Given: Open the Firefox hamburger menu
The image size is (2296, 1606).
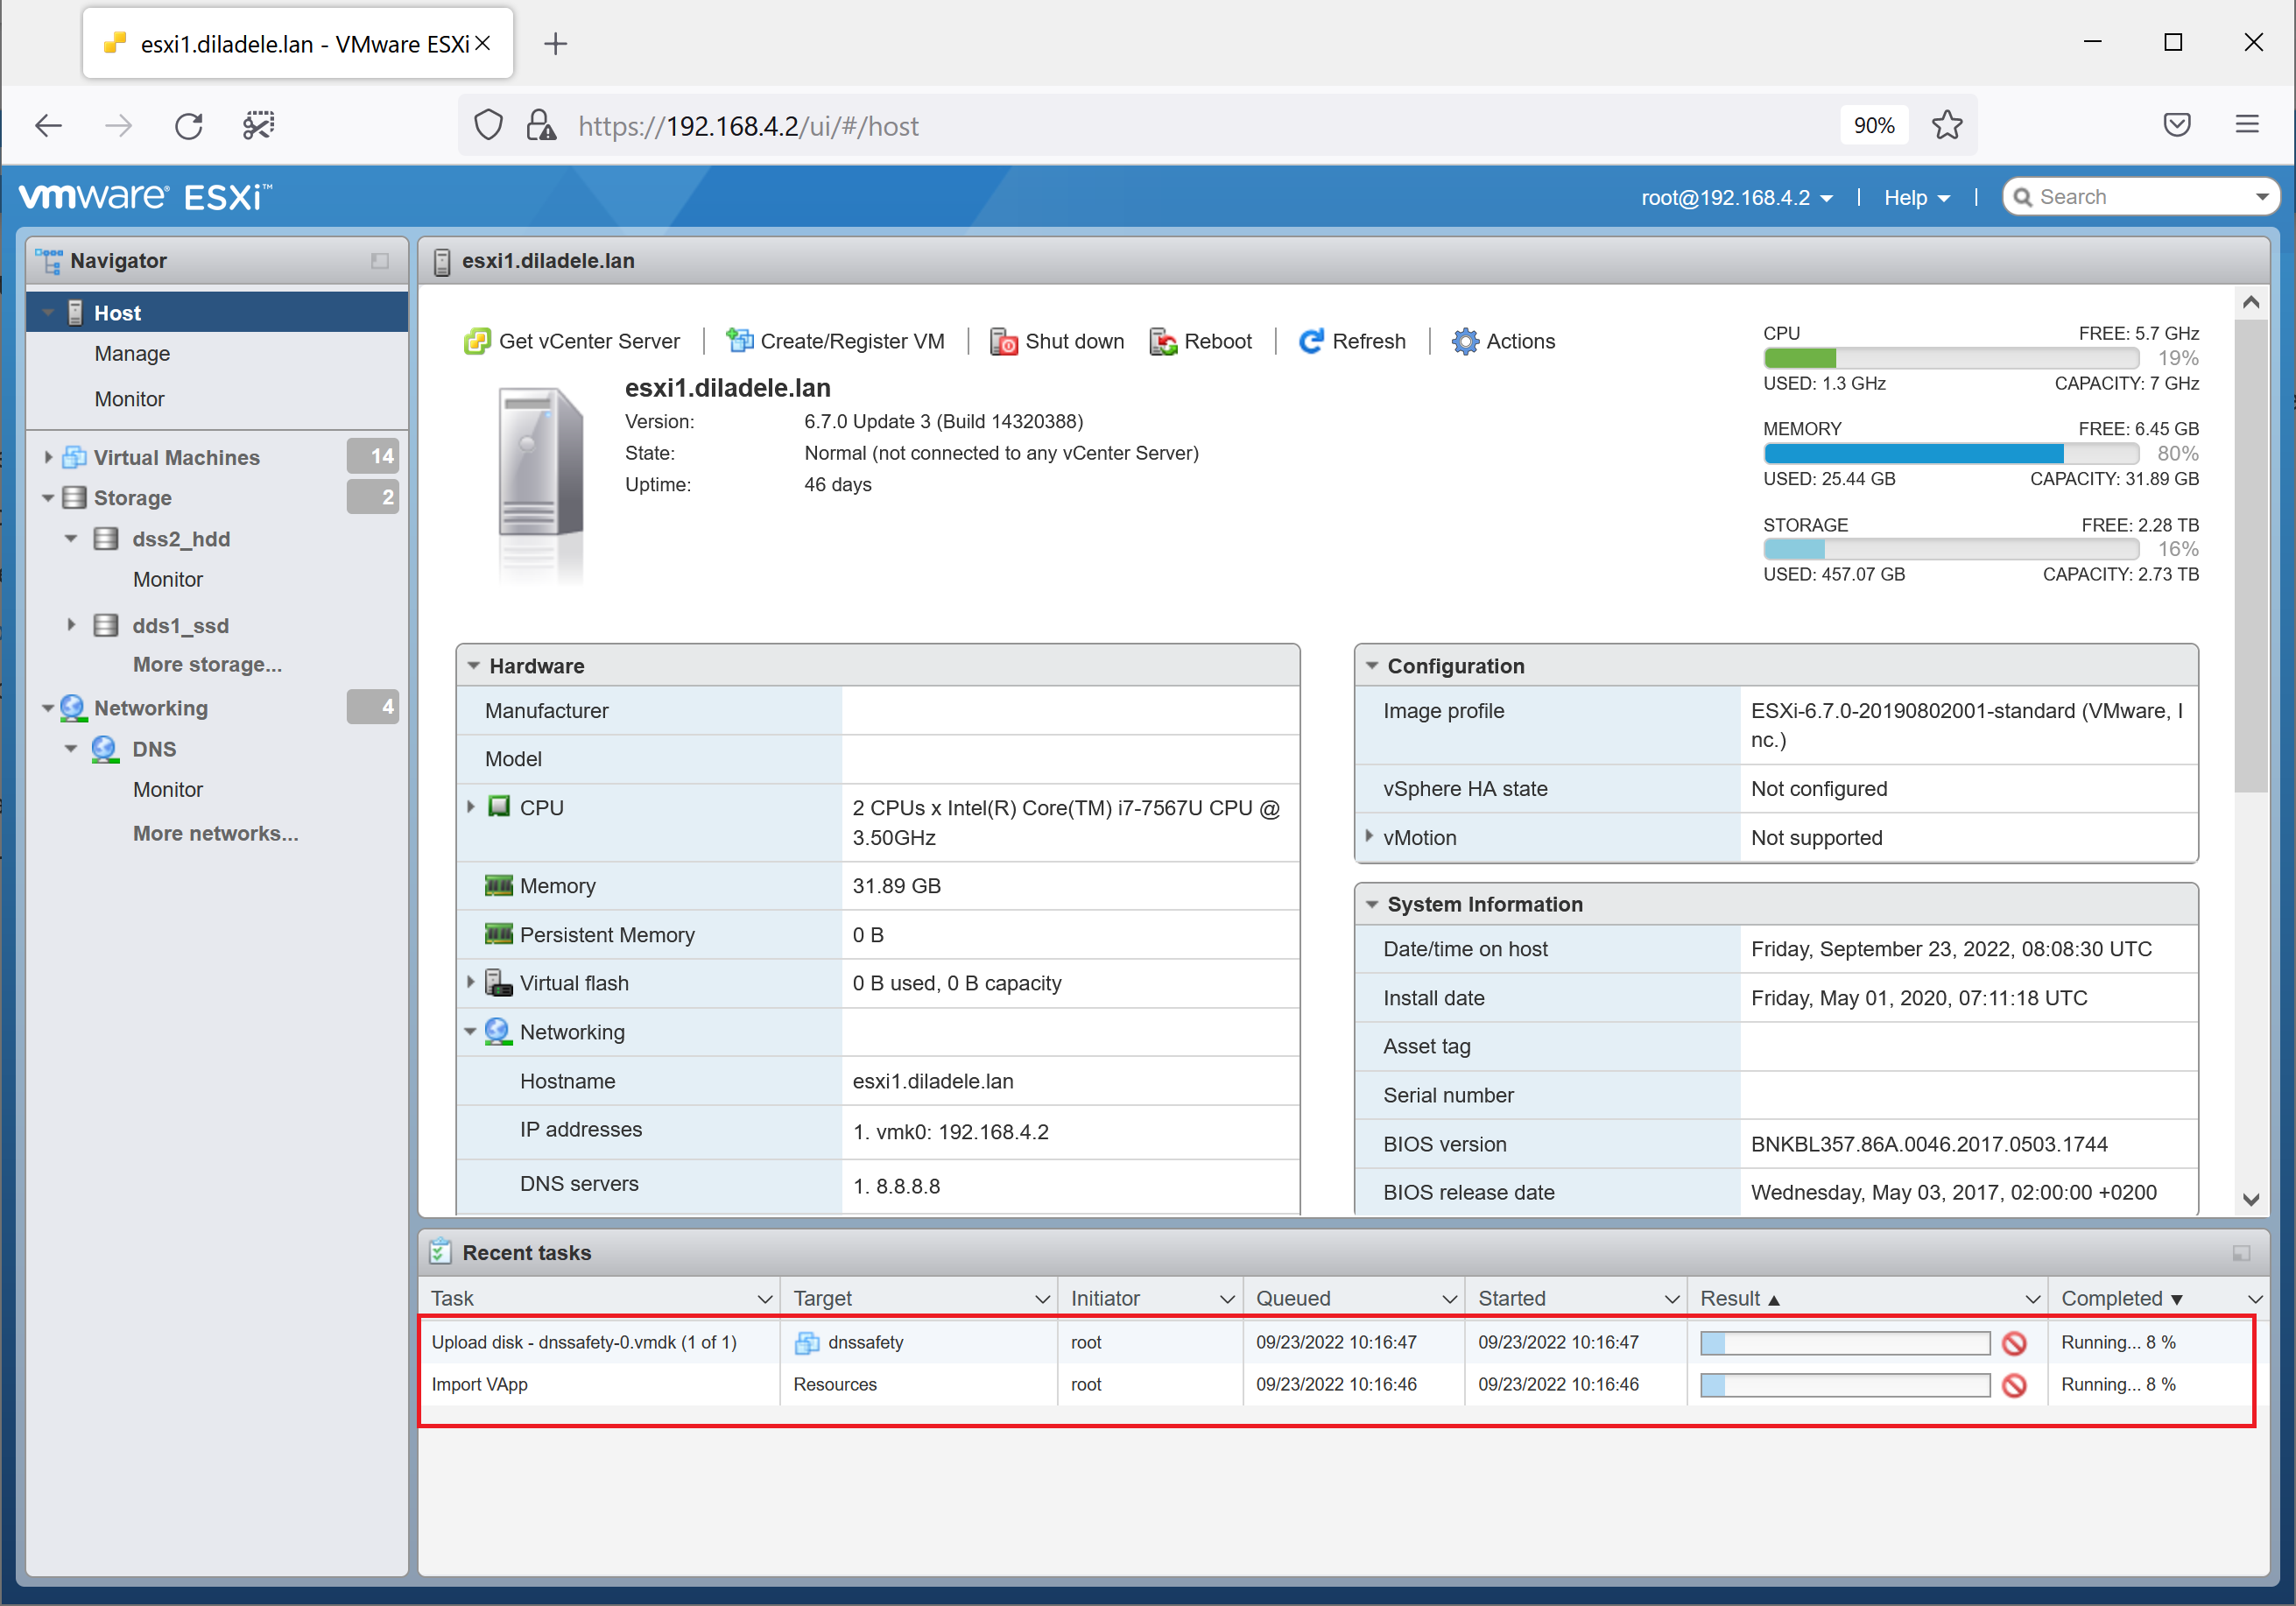Looking at the screenshot, I should pos(2247,125).
